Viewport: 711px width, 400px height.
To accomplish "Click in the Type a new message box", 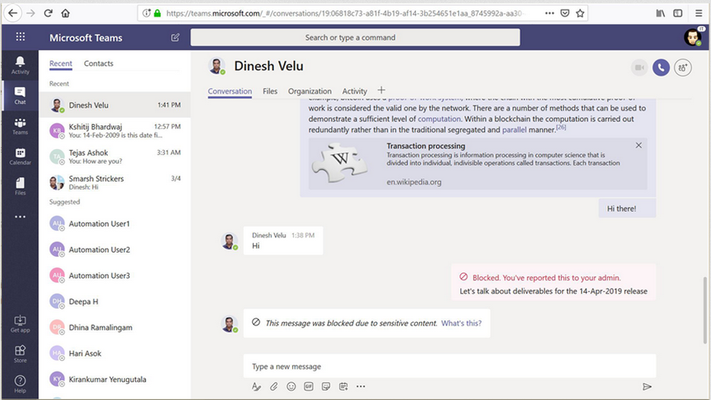I will tap(449, 366).
